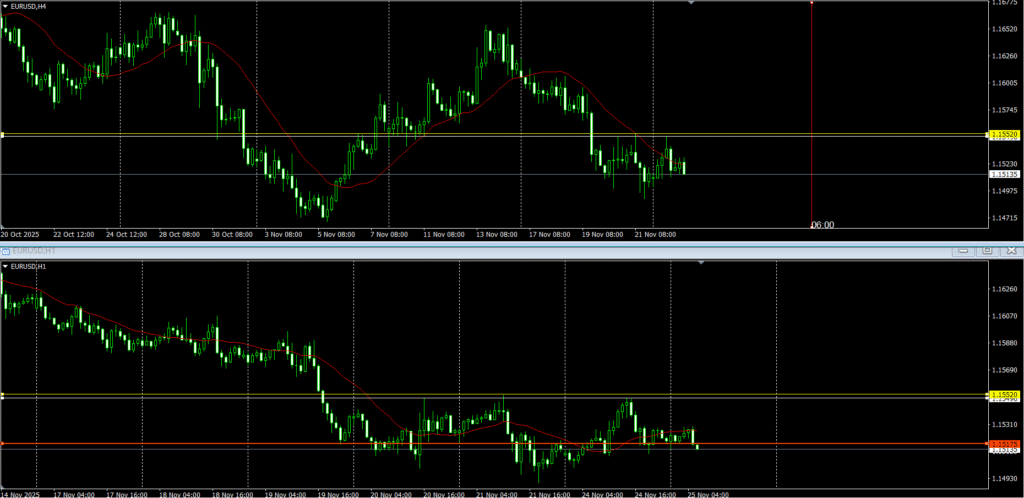Select the orange 1.15175 price label on H1
This screenshot has height=498, width=1024.
1003,443
